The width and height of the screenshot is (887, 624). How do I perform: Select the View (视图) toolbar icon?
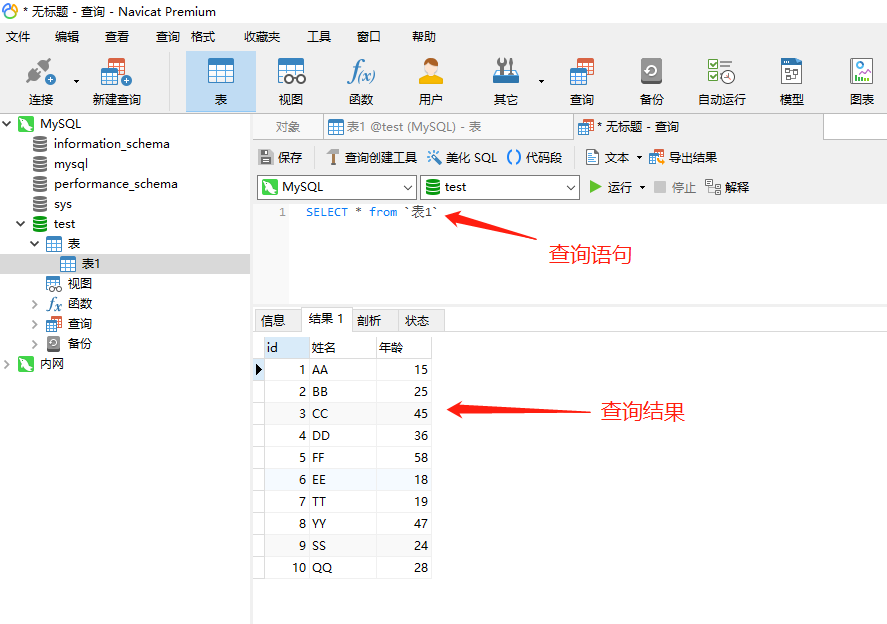tap(291, 72)
